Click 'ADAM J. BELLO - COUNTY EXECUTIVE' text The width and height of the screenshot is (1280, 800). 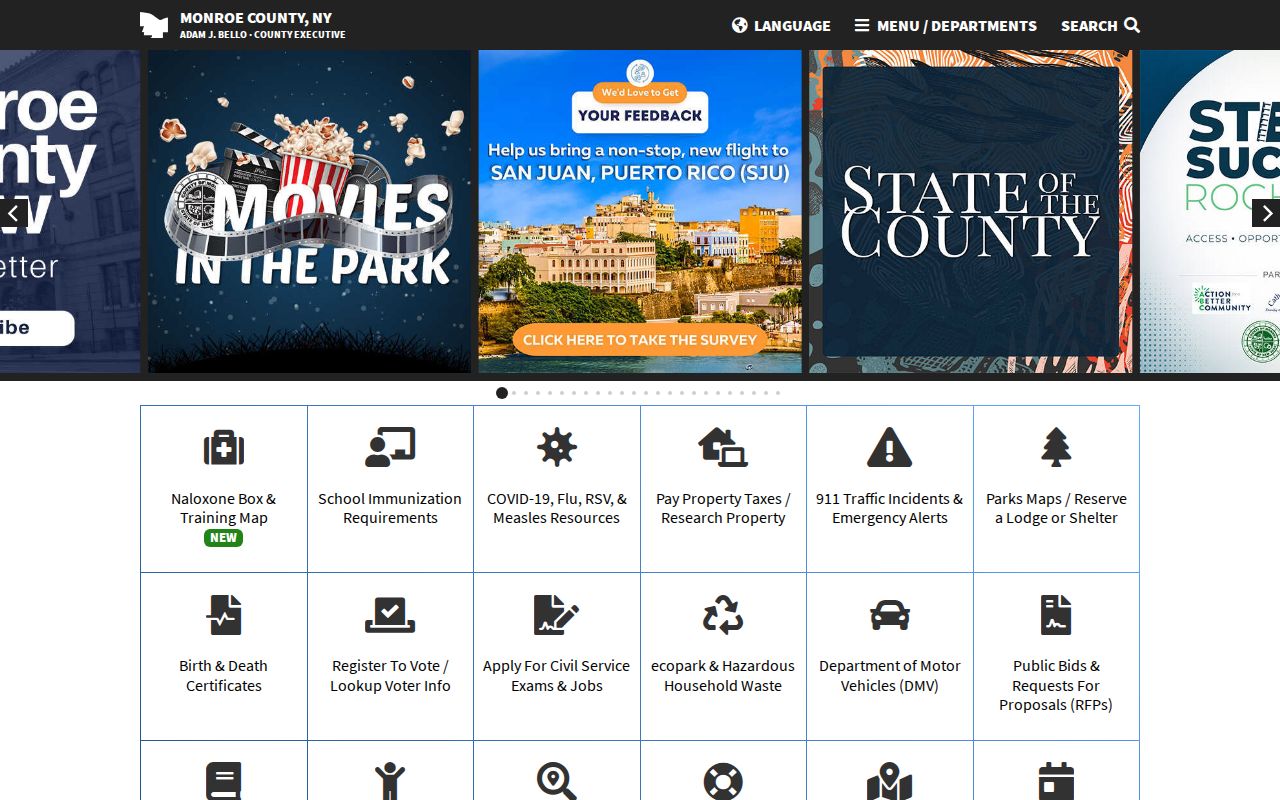tap(263, 35)
